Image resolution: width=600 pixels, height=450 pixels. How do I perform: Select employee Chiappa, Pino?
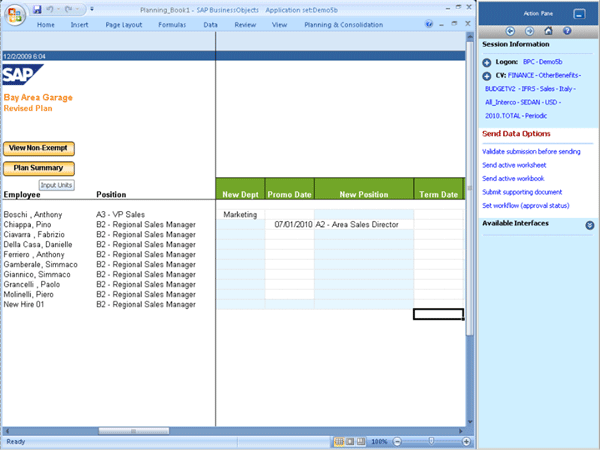(28, 225)
